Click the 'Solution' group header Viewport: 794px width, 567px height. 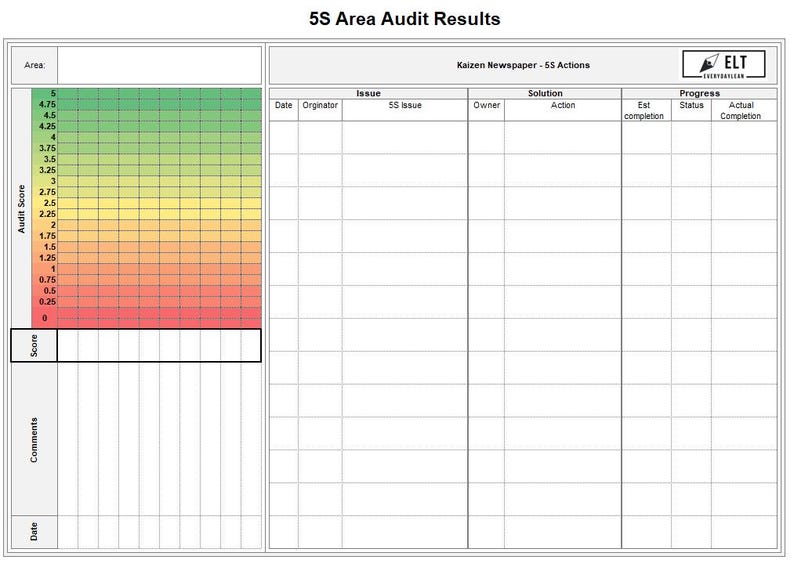coord(545,93)
